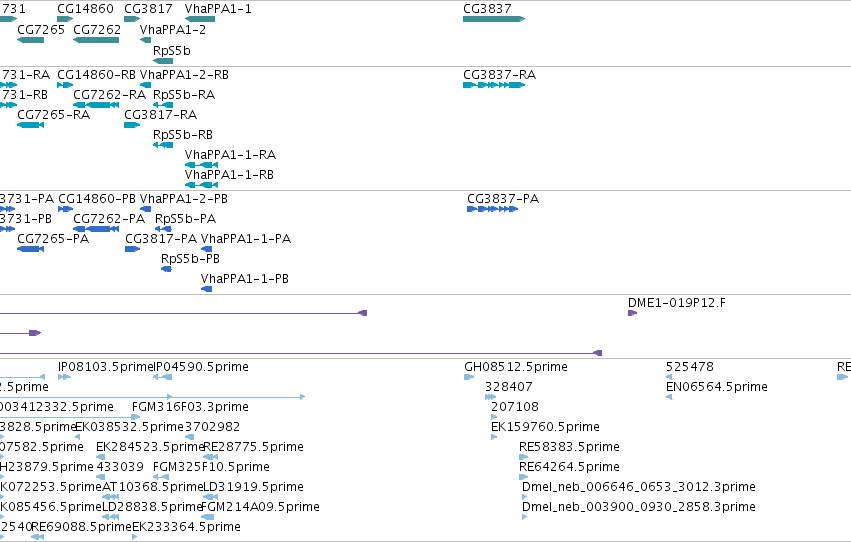Image resolution: width=851 pixels, height=542 pixels.
Task: Open protein label VhaPPA1-1-PA
Action: click(x=246, y=239)
